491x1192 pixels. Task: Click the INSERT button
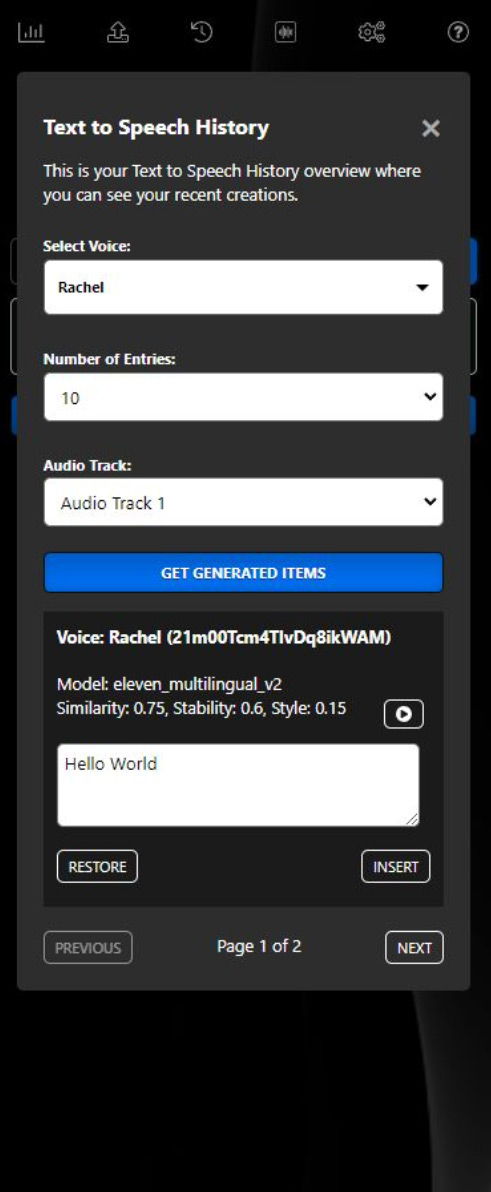pyautogui.click(x=395, y=867)
